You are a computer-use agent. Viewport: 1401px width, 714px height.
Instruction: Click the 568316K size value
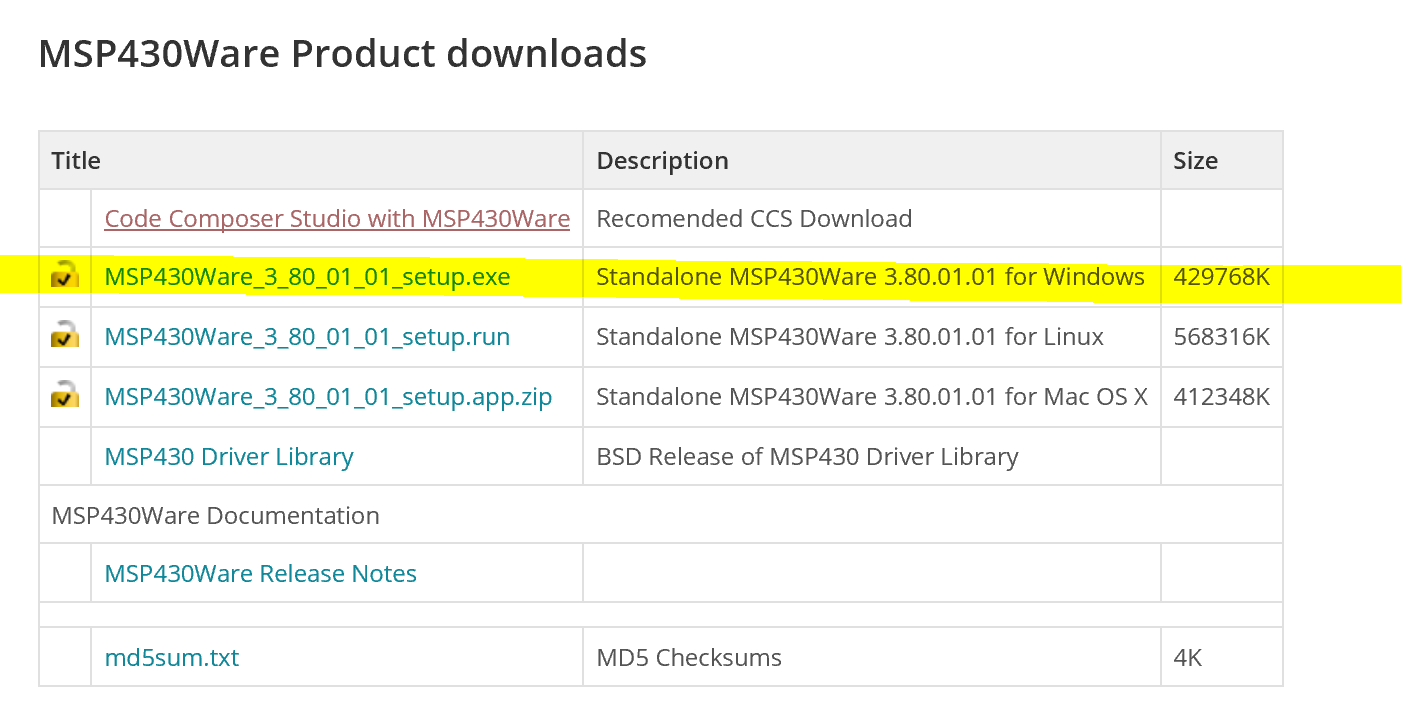pos(1221,337)
